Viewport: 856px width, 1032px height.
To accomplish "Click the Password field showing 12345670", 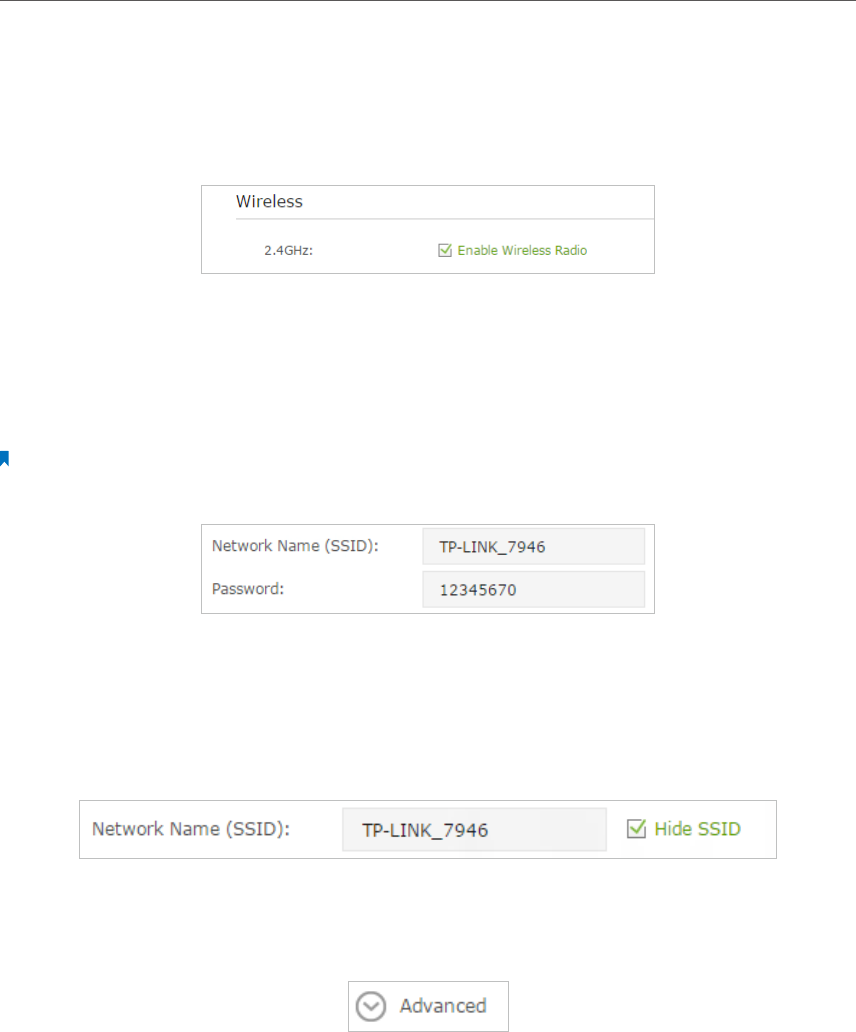I will (x=534, y=590).
